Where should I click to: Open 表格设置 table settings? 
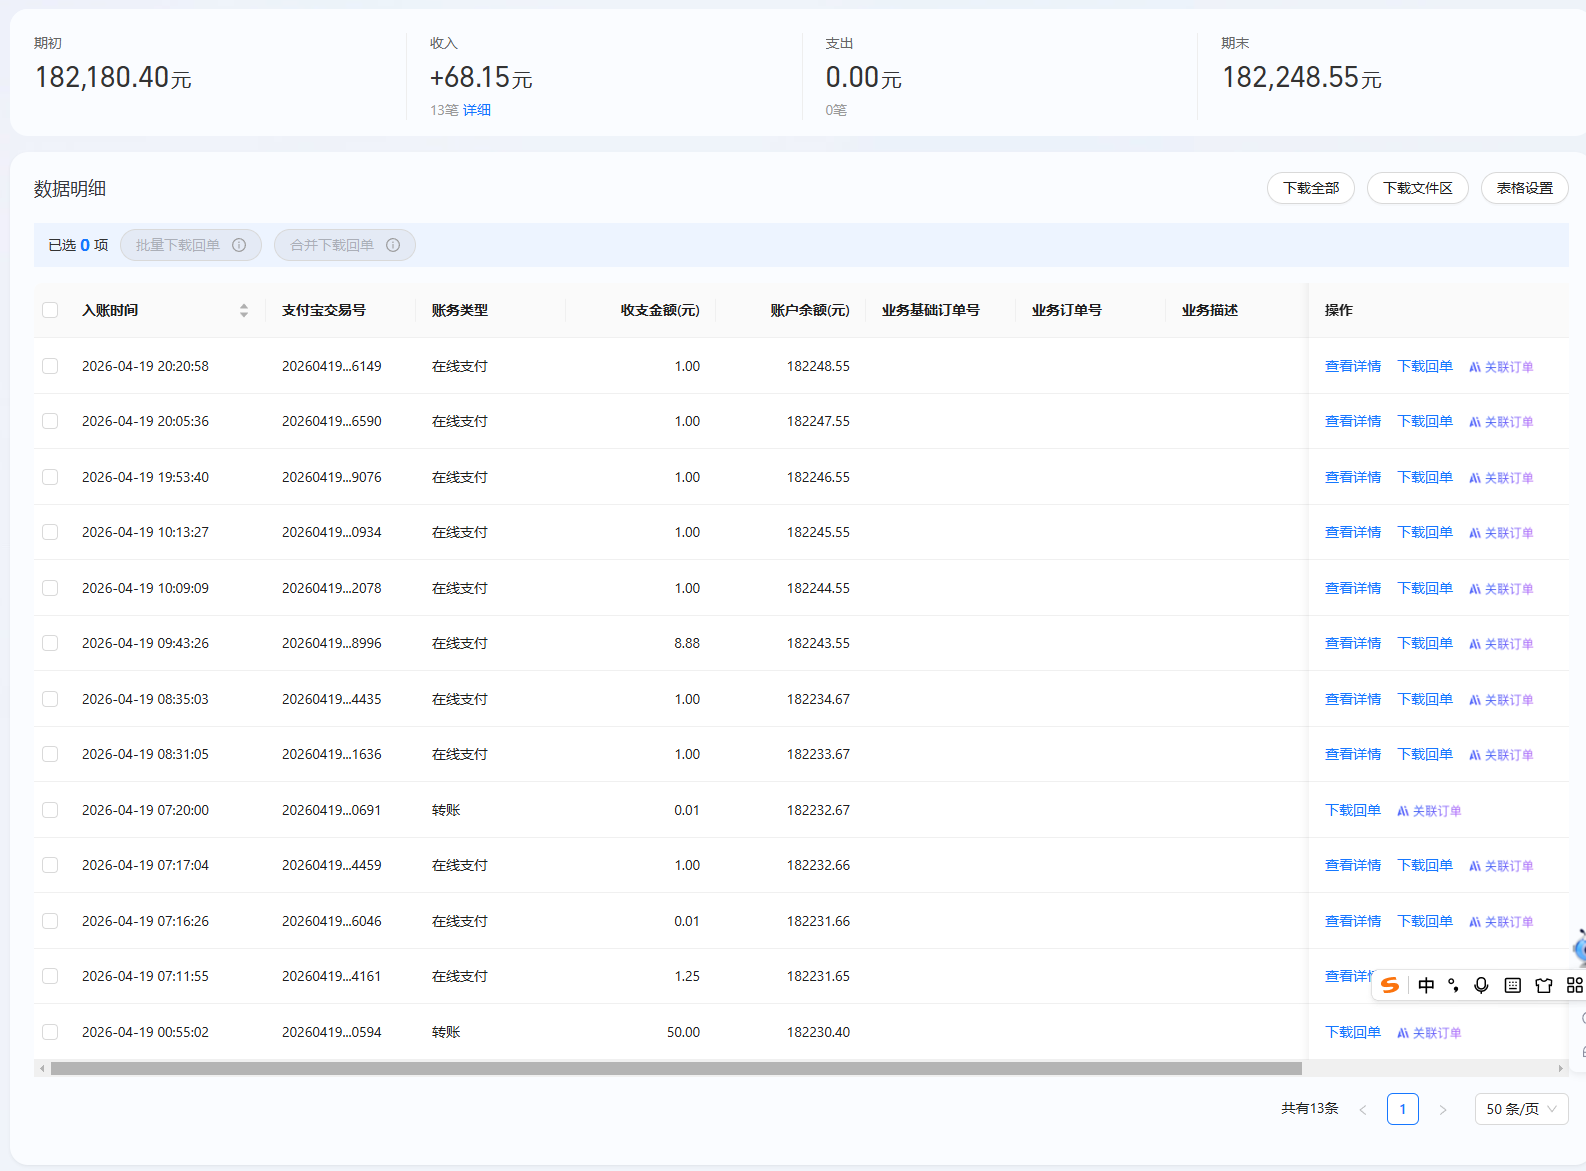(1524, 188)
